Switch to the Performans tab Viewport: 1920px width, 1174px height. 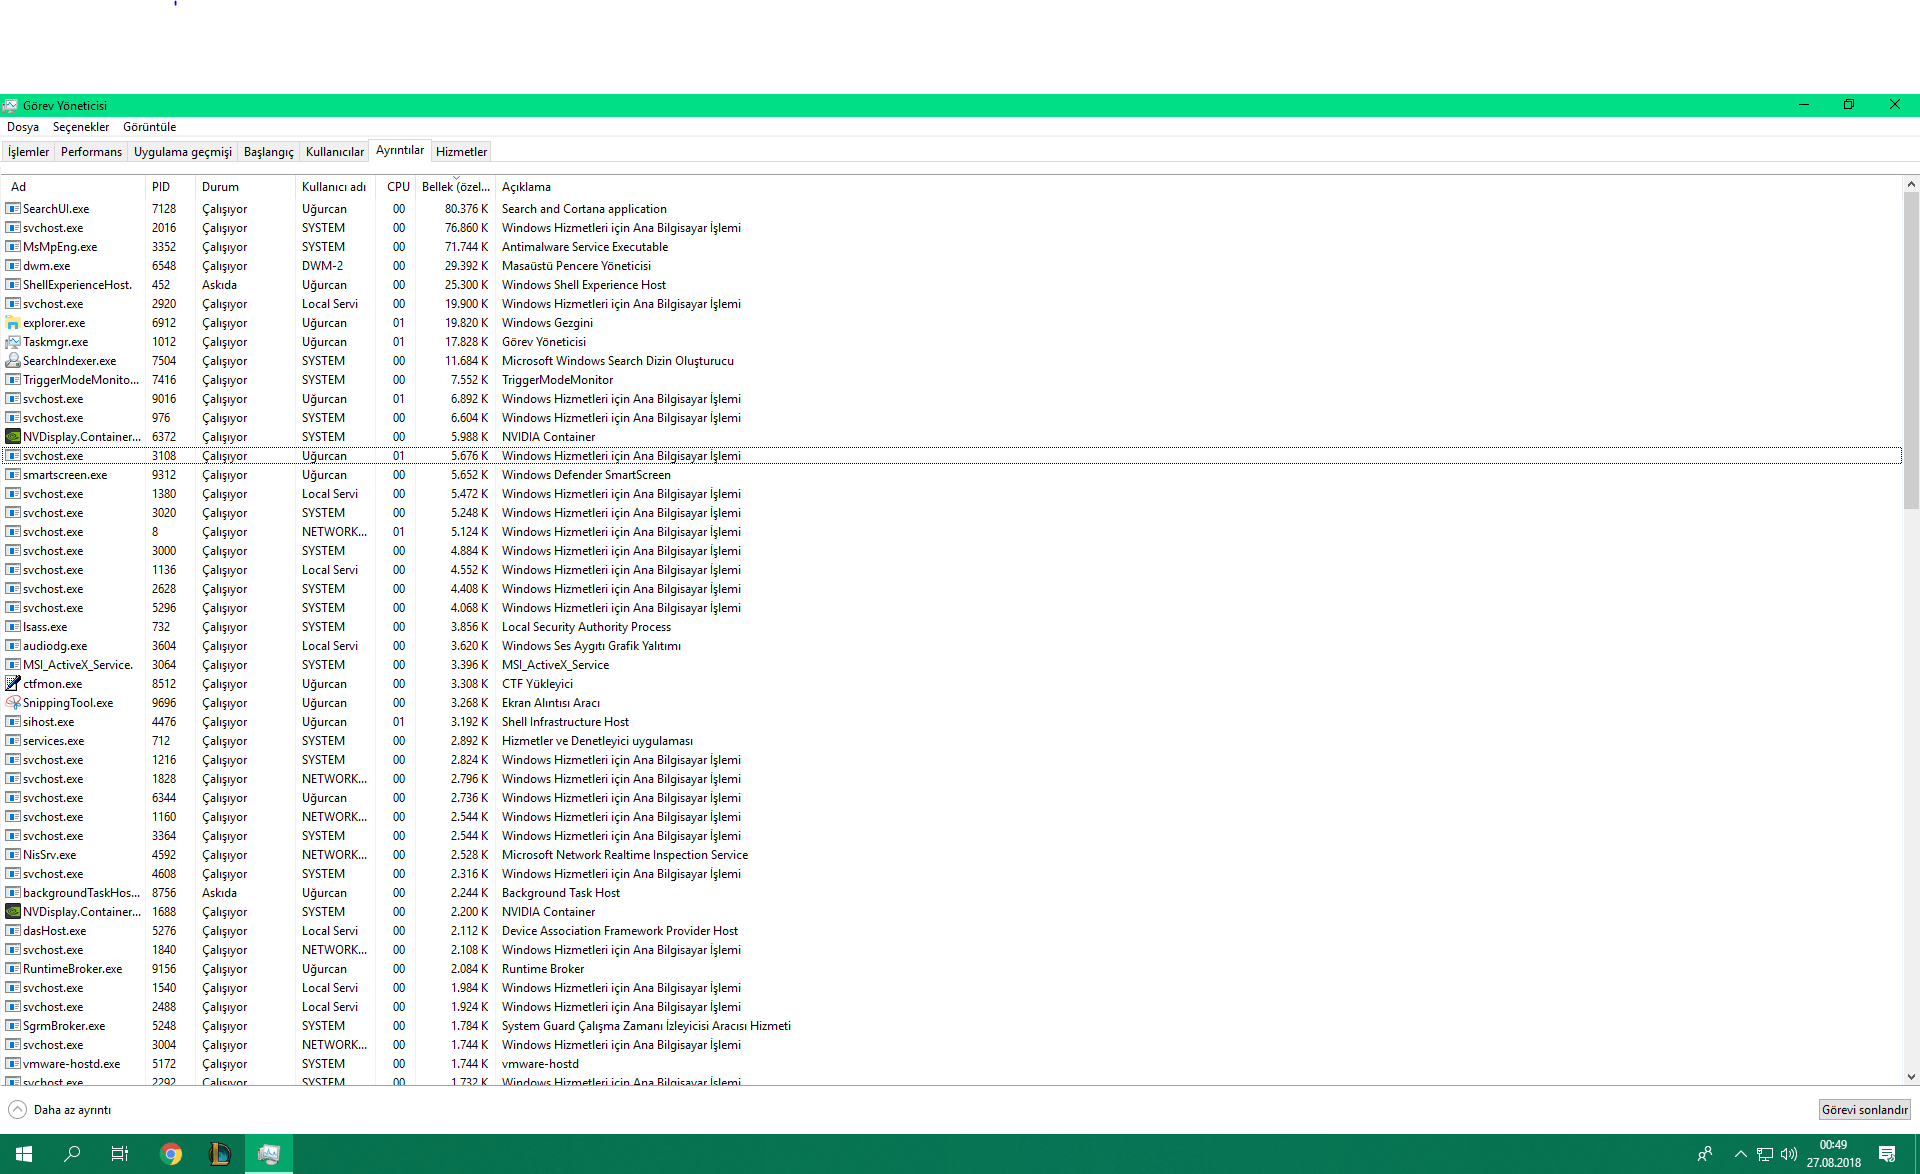click(x=91, y=152)
